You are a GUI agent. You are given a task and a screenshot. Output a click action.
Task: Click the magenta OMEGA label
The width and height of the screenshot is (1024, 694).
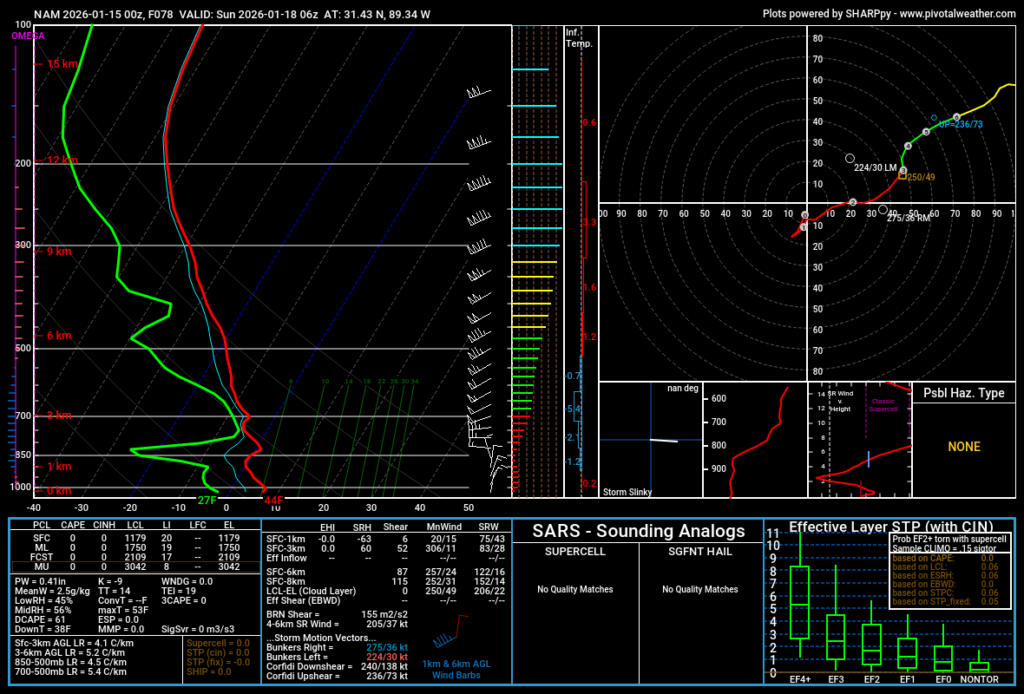(28, 35)
